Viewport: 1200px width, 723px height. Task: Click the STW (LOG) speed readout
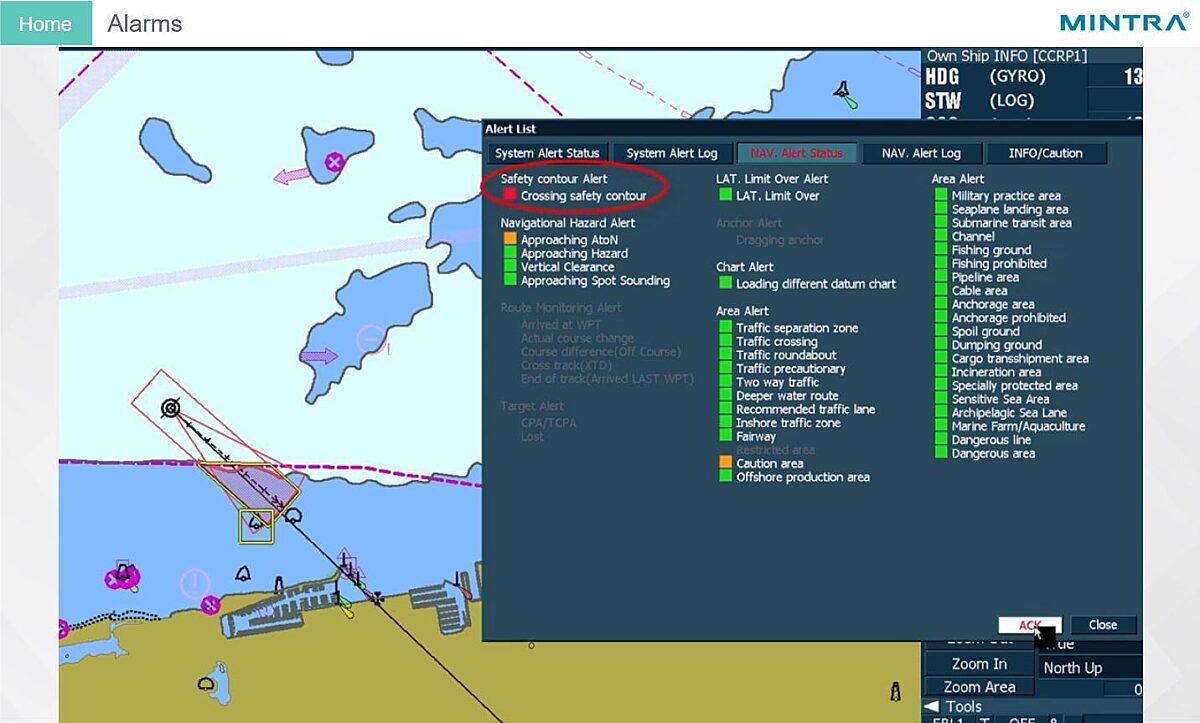pos(1033,101)
